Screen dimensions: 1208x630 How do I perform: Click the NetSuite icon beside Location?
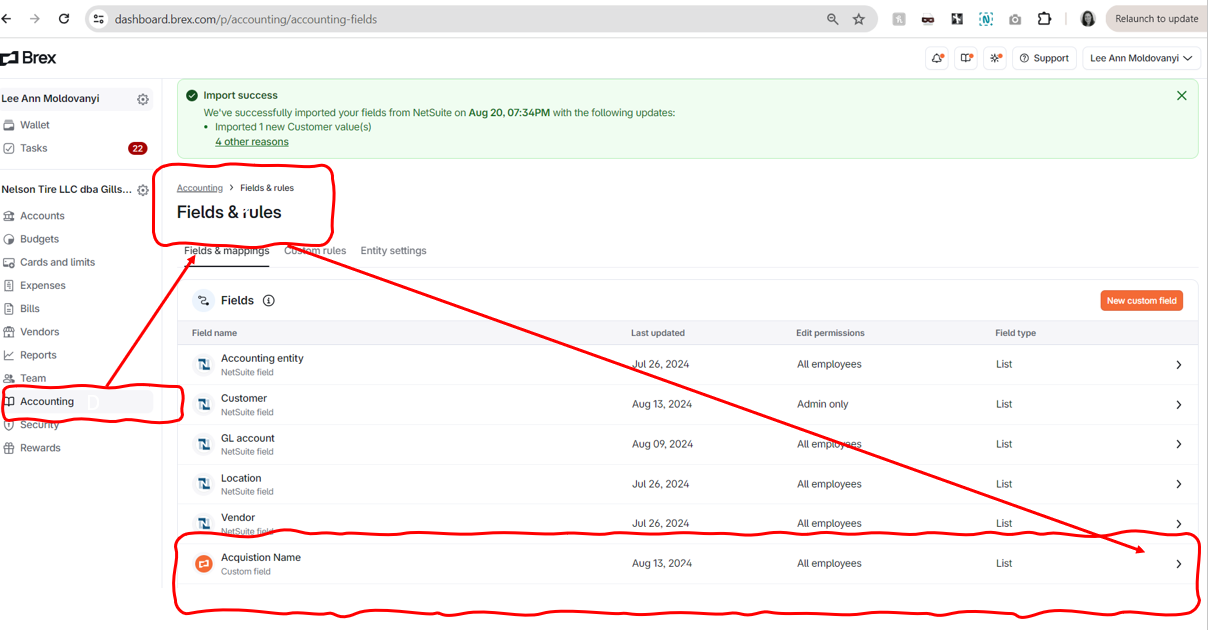203,484
